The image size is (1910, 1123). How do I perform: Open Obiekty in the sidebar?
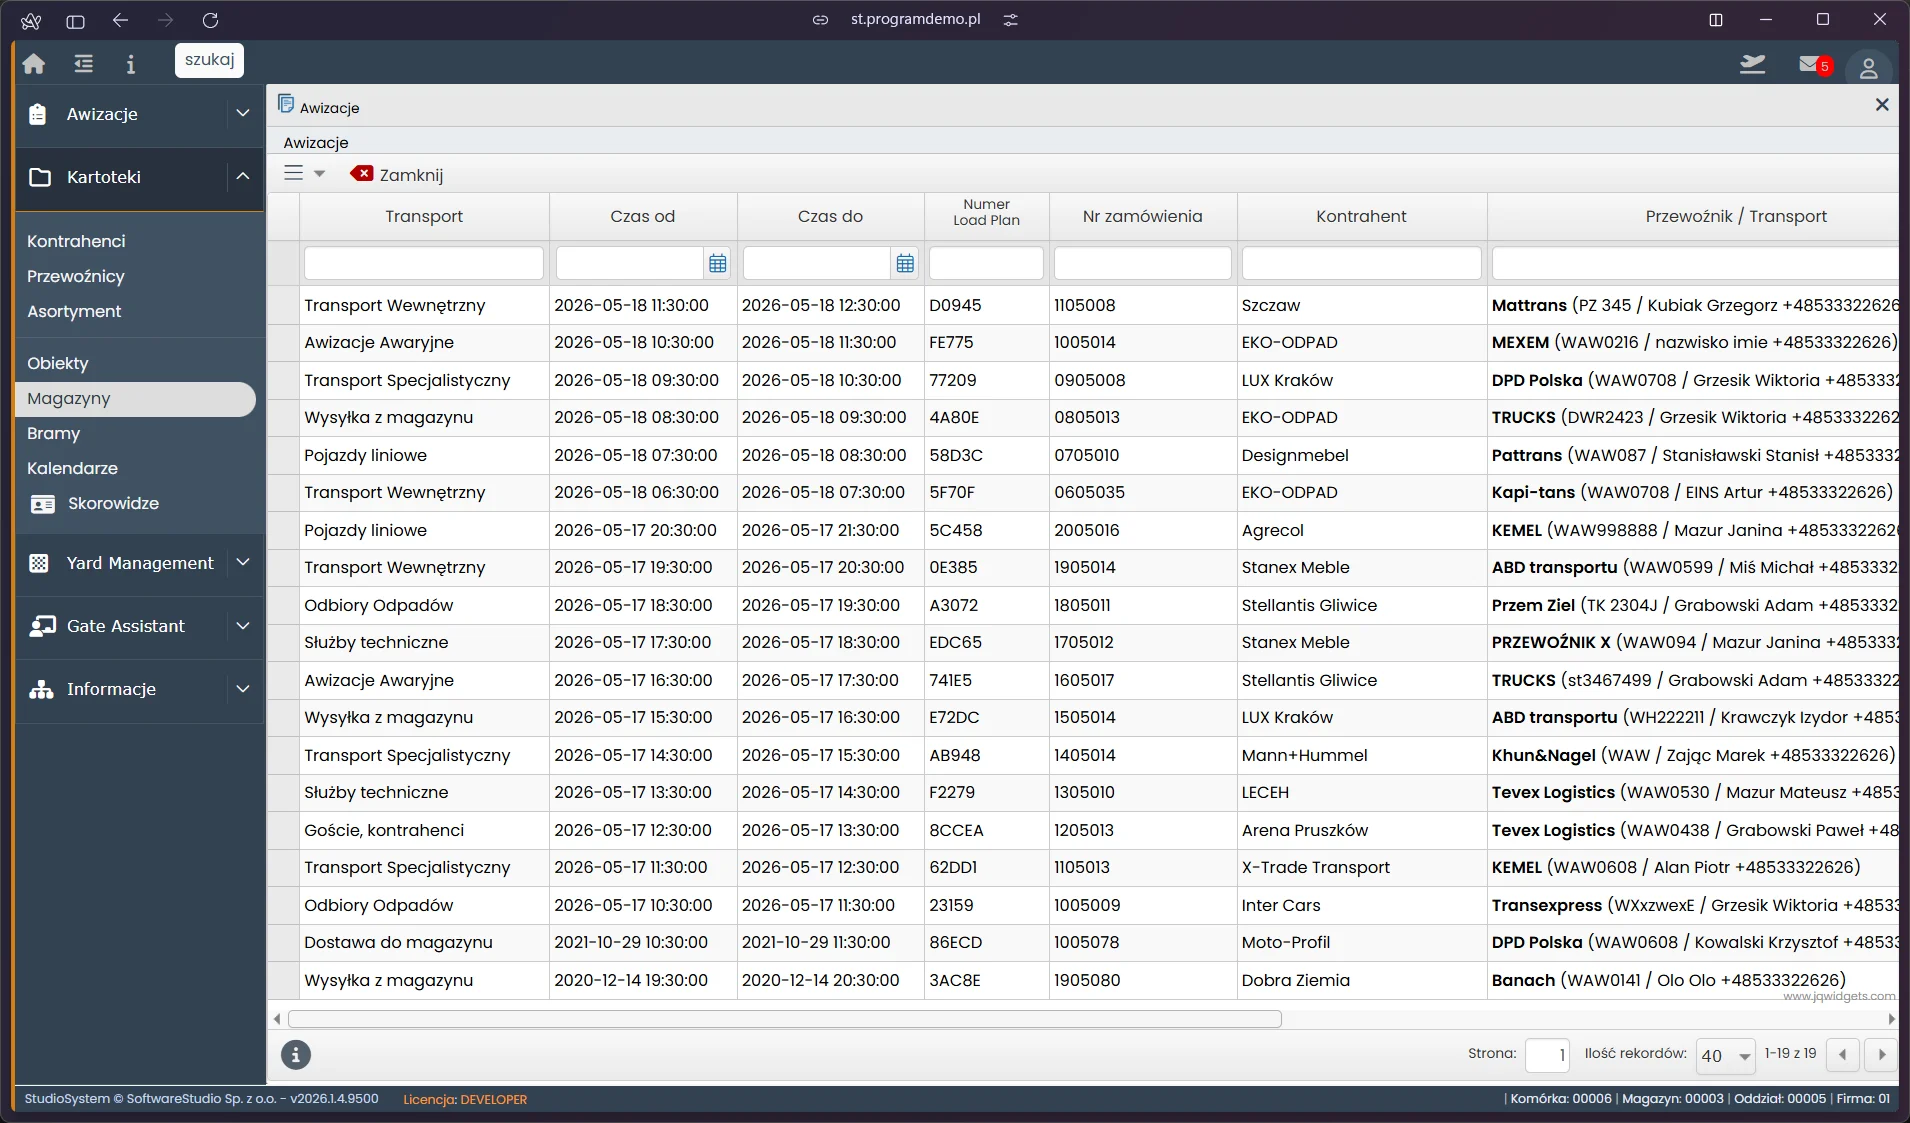point(58,363)
